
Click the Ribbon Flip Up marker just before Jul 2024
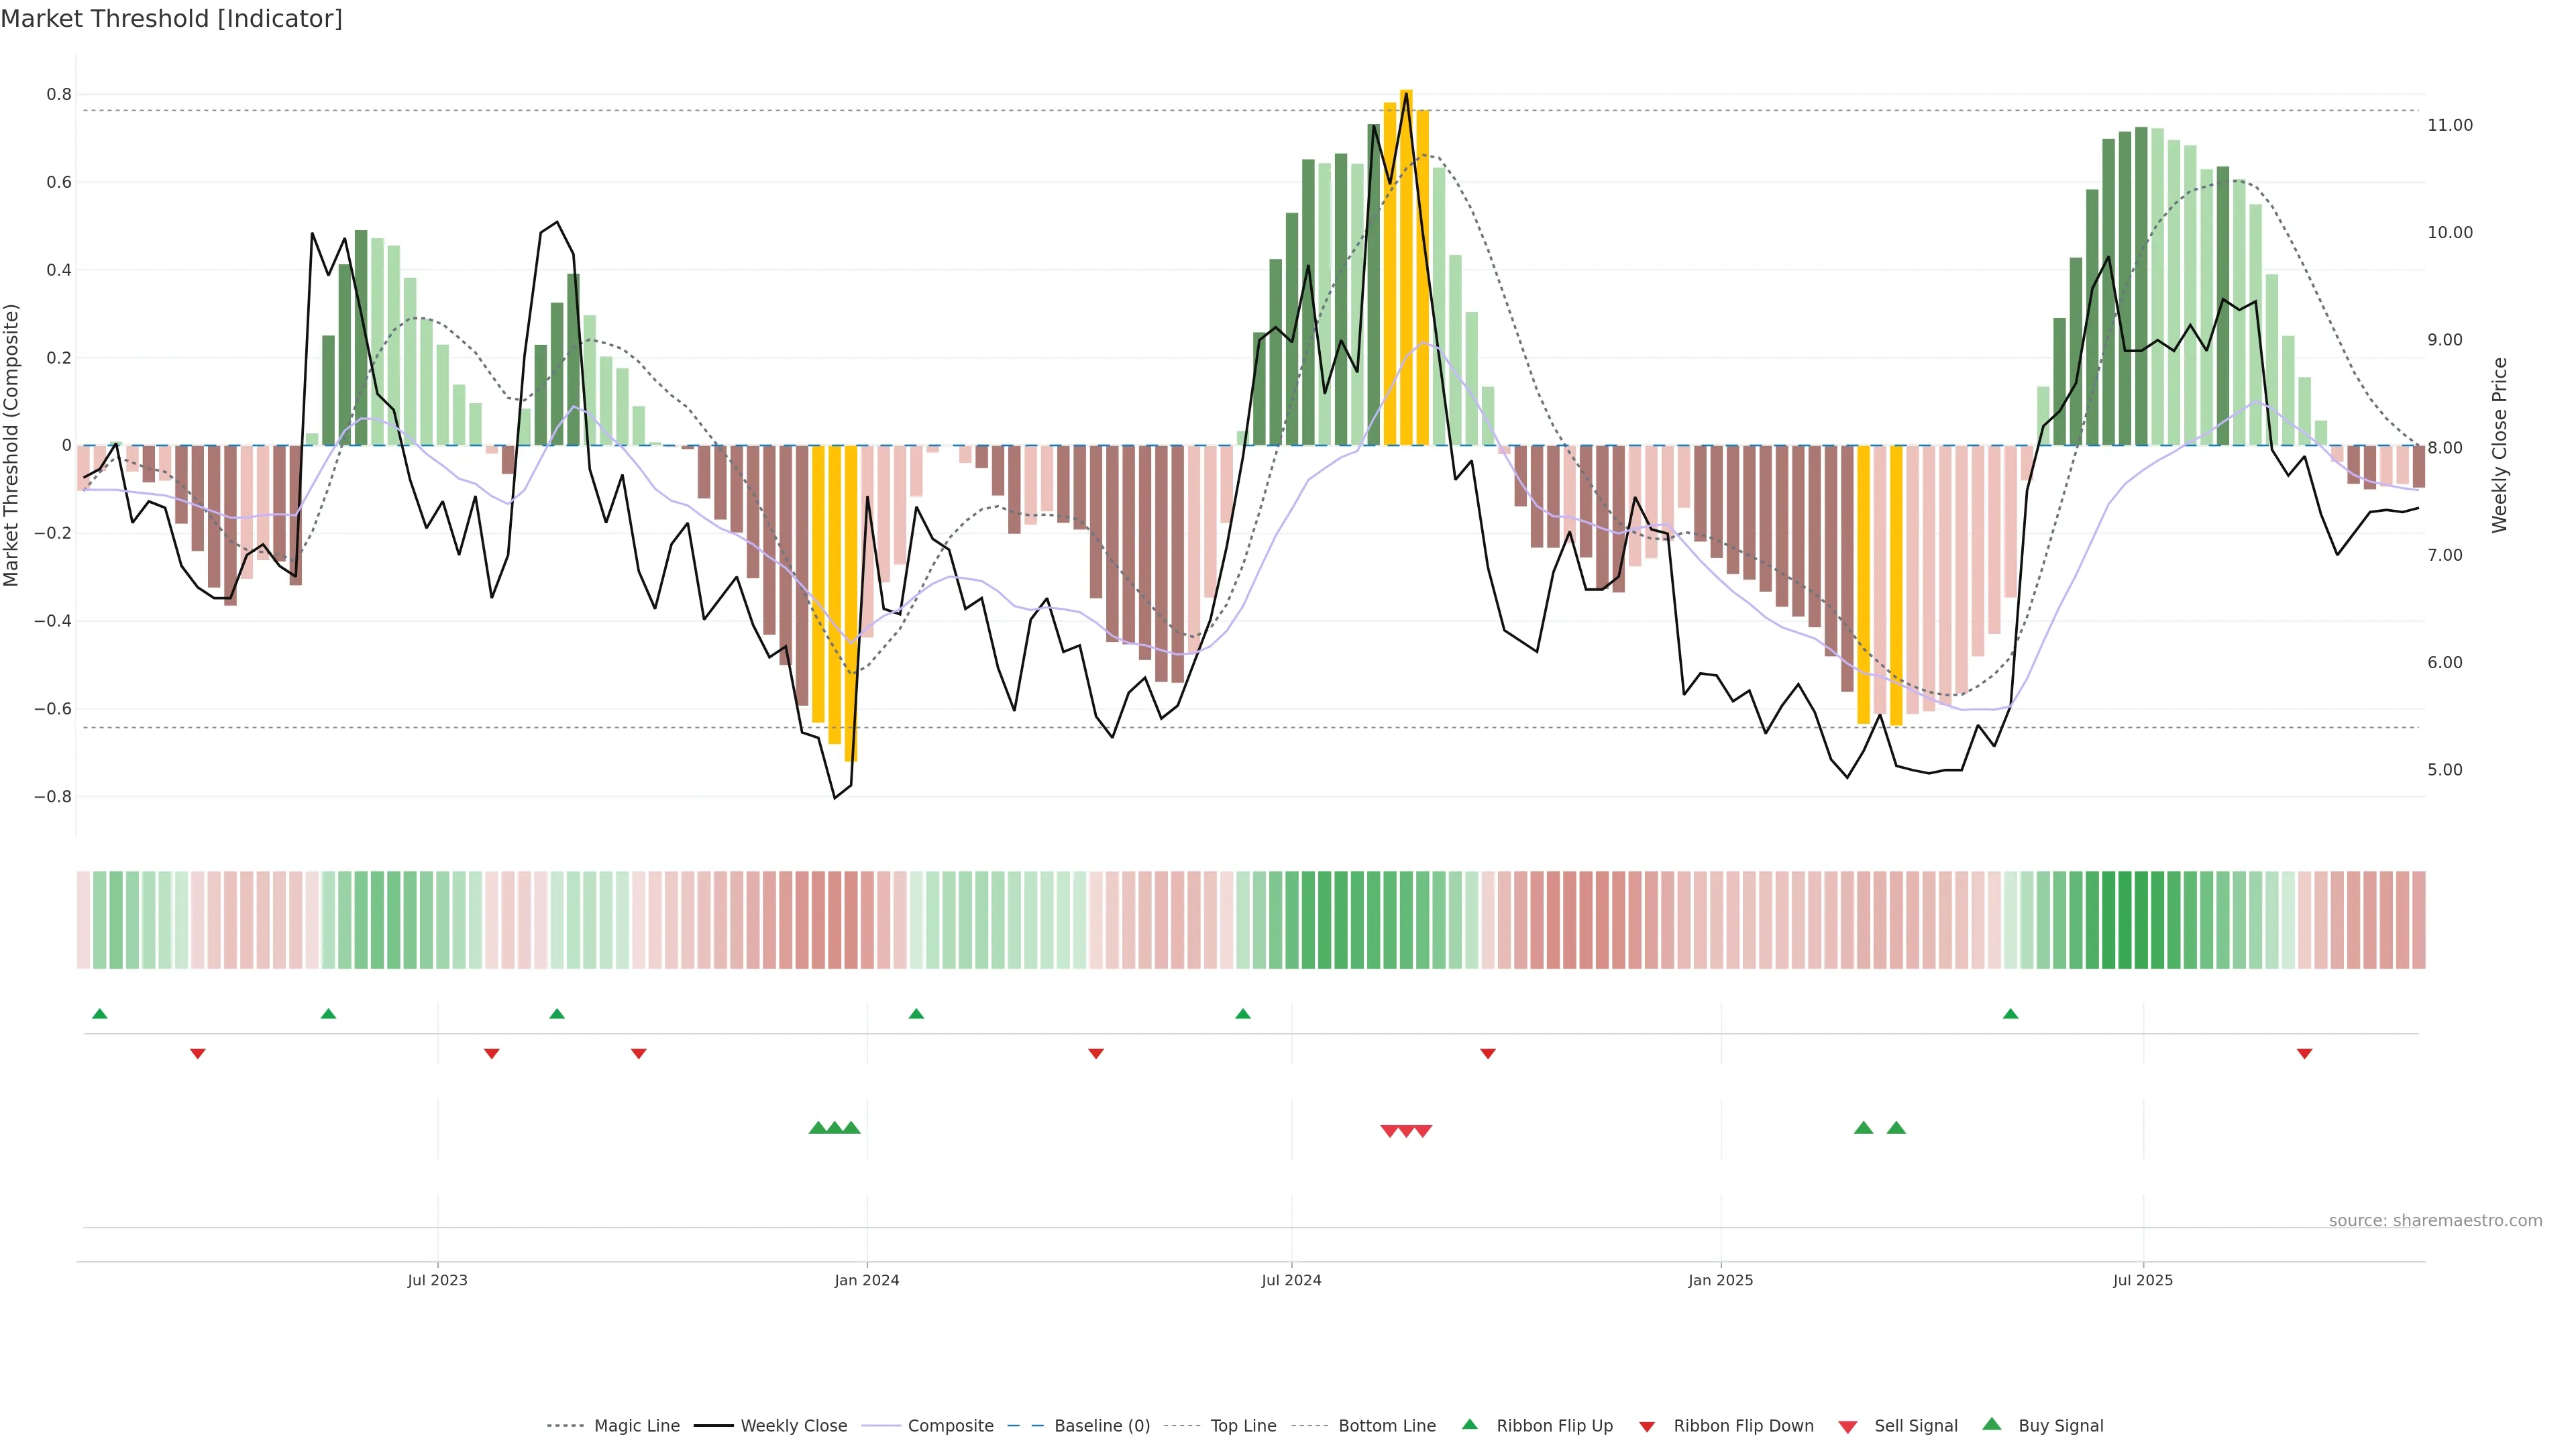tap(1242, 1014)
